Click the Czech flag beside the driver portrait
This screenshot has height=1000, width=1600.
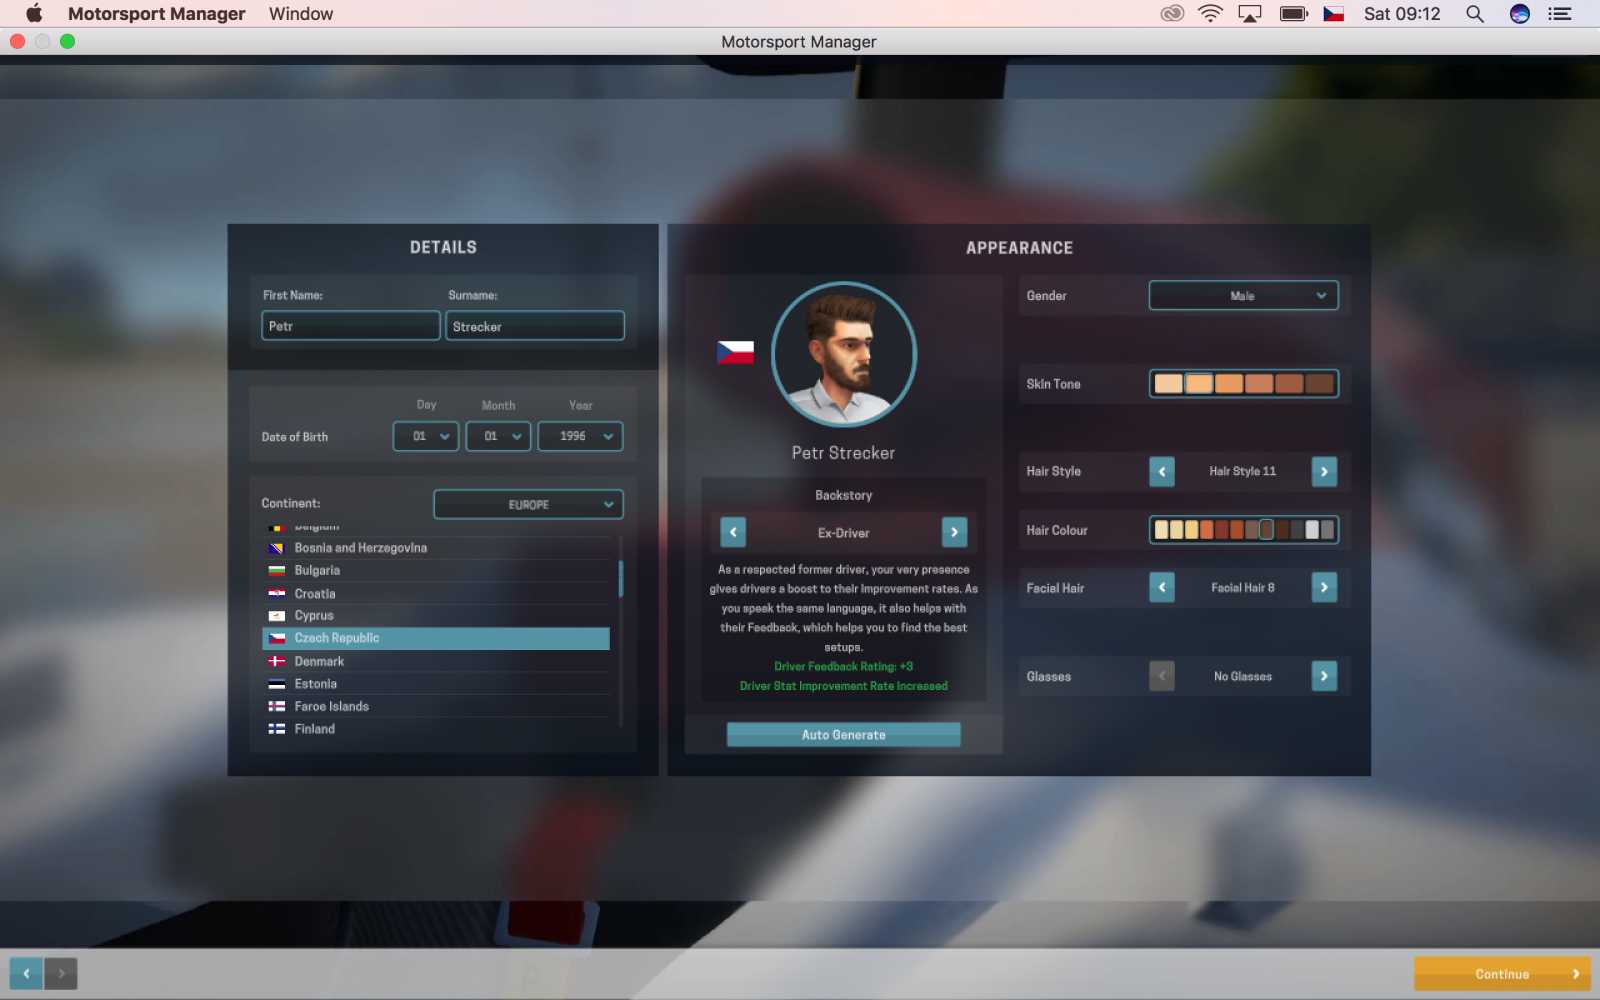coord(736,353)
